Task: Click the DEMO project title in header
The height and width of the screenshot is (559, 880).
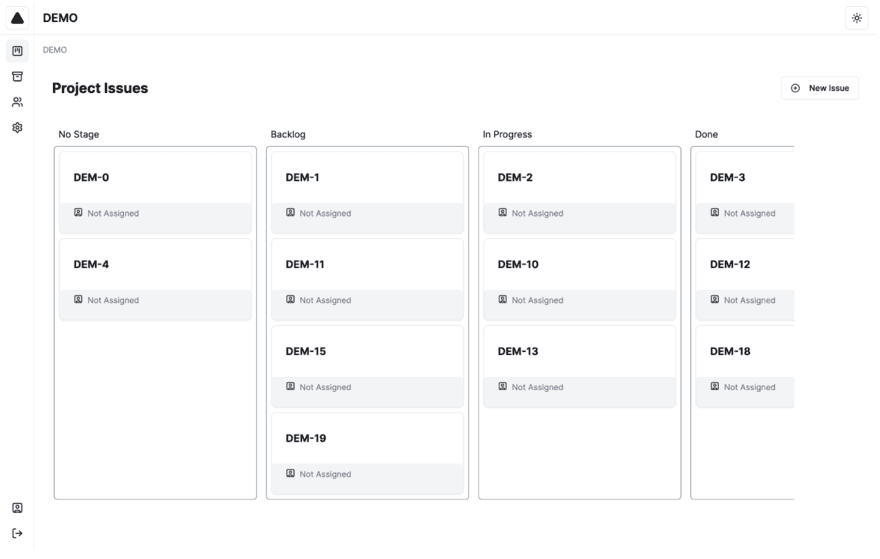Action: click(60, 18)
